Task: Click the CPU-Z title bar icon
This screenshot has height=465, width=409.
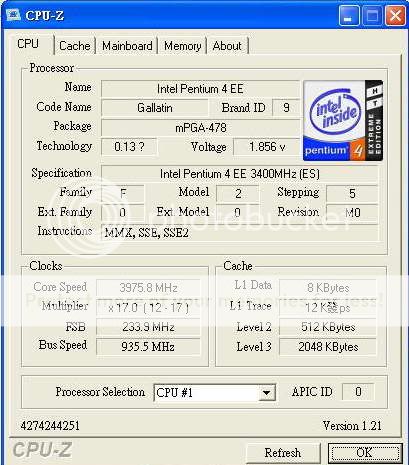Action: click(x=13, y=15)
